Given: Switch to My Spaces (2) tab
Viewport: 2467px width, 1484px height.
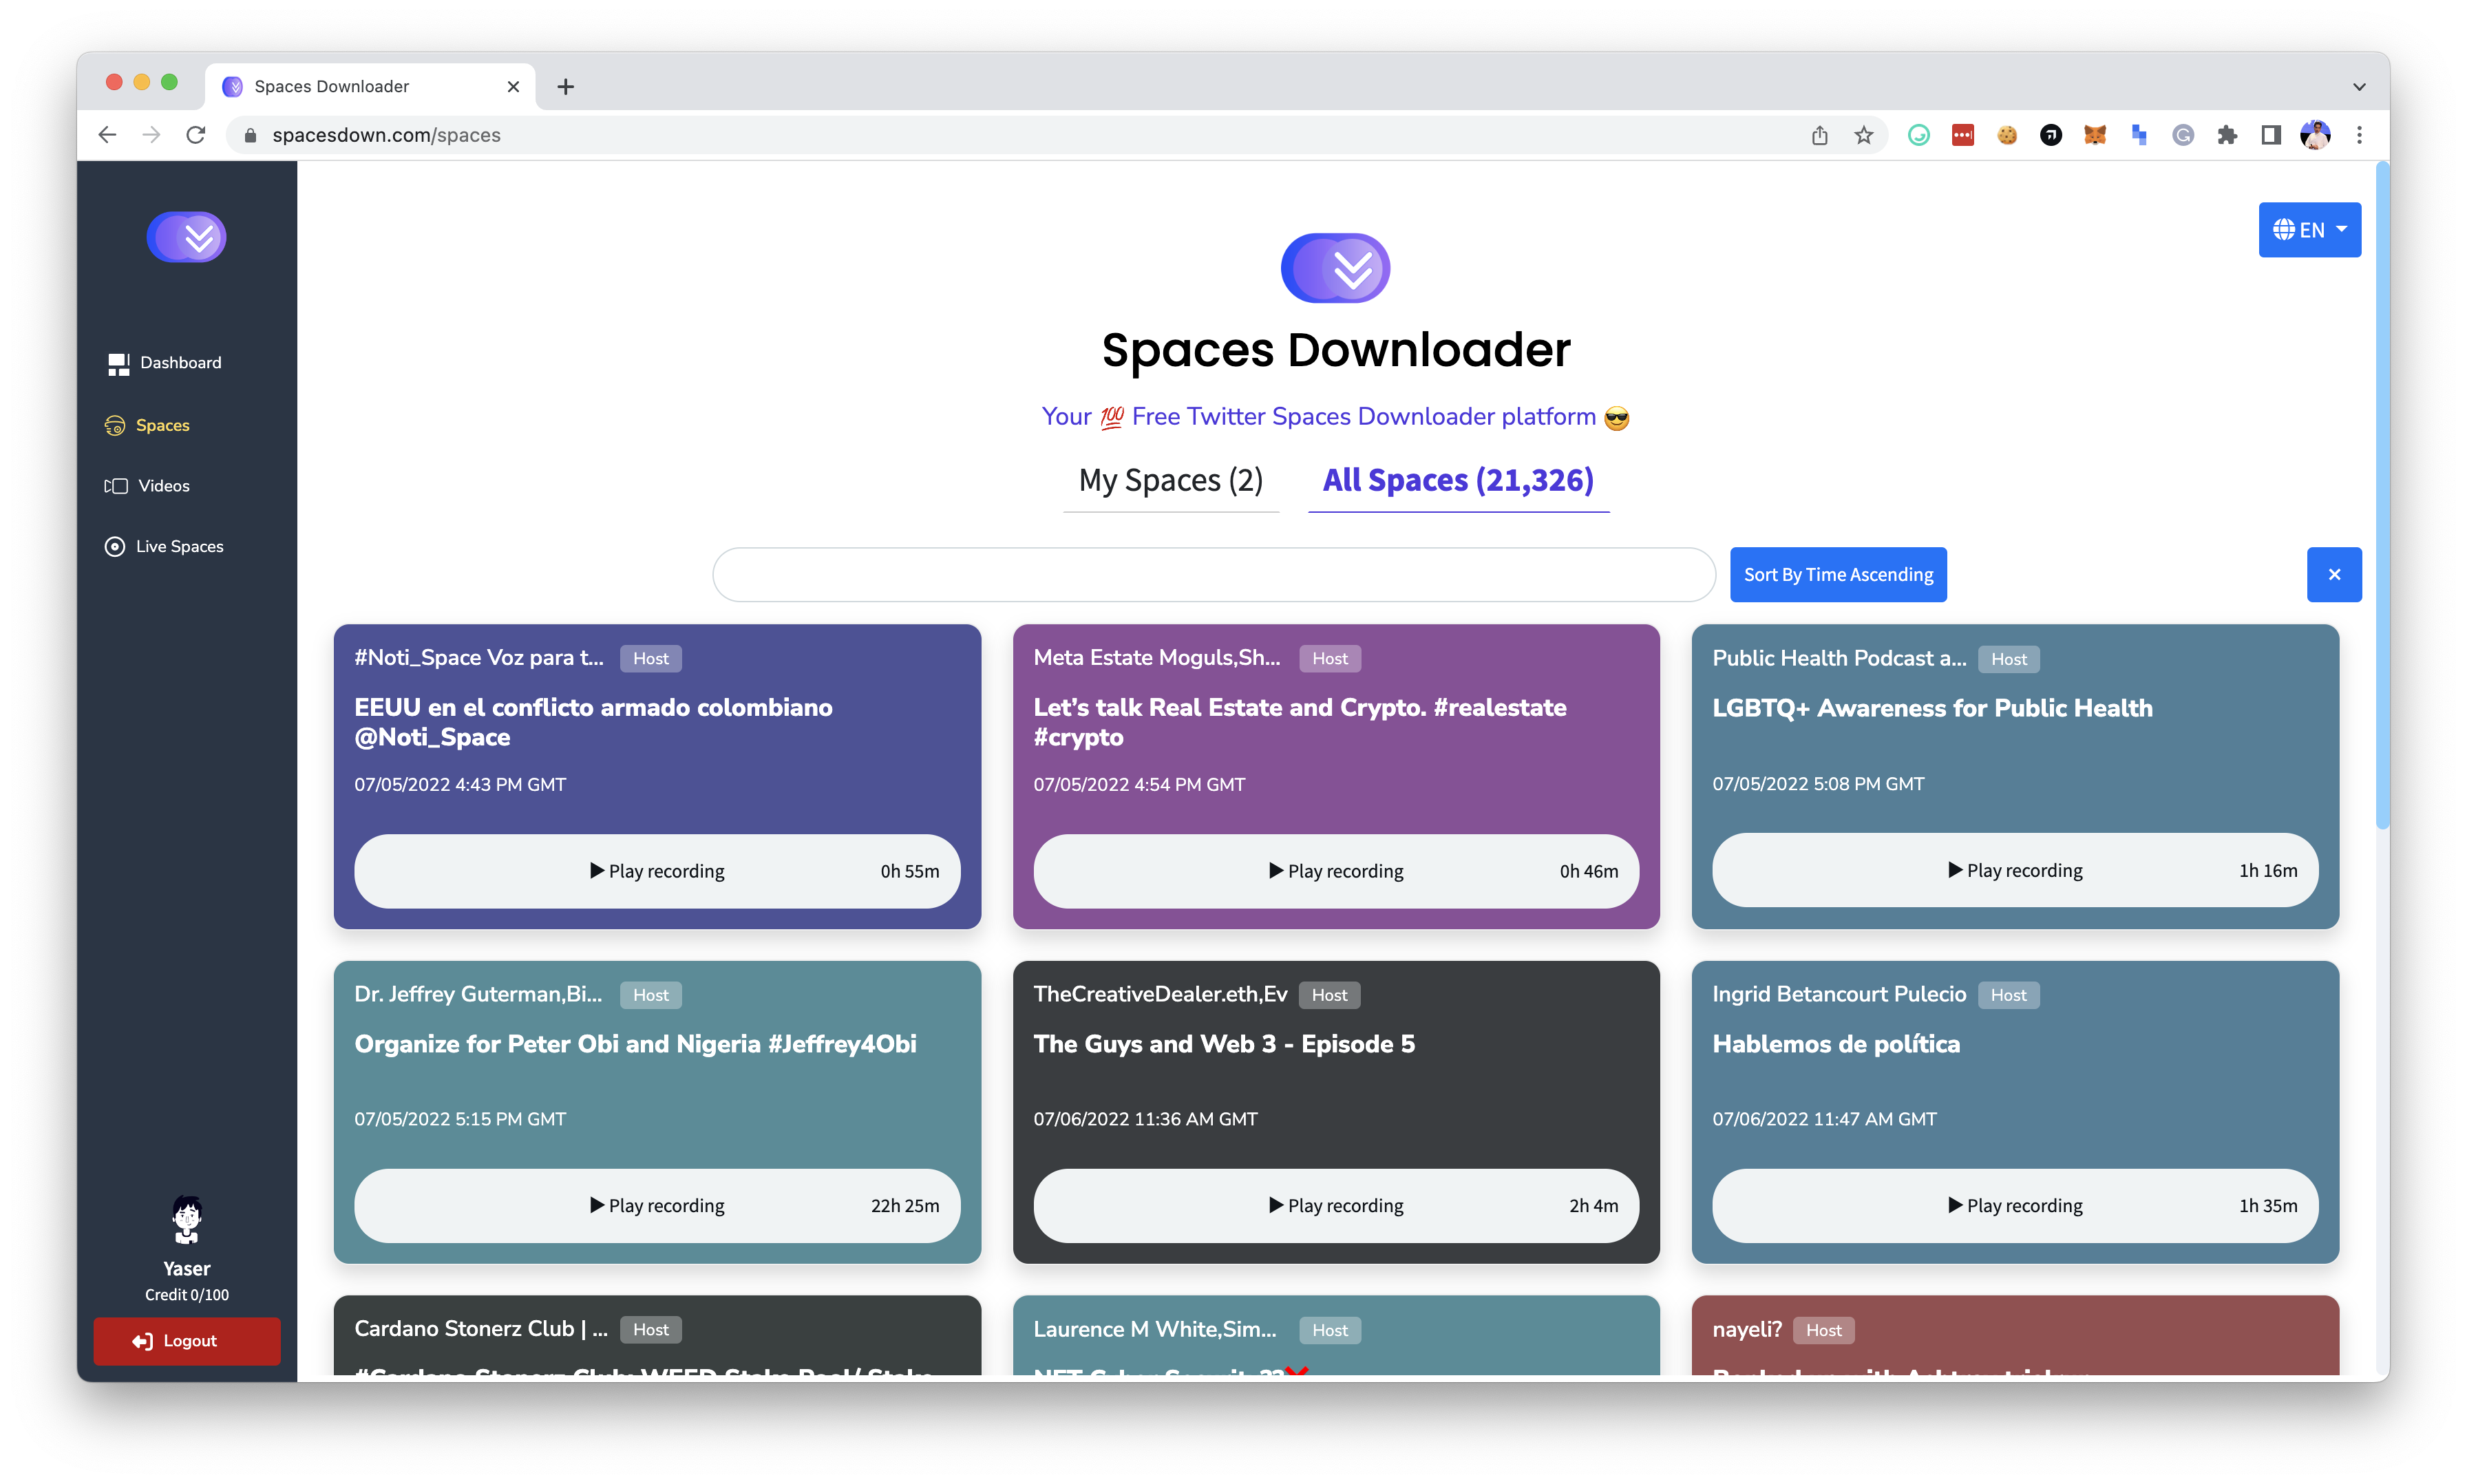Looking at the screenshot, I should [1170, 481].
